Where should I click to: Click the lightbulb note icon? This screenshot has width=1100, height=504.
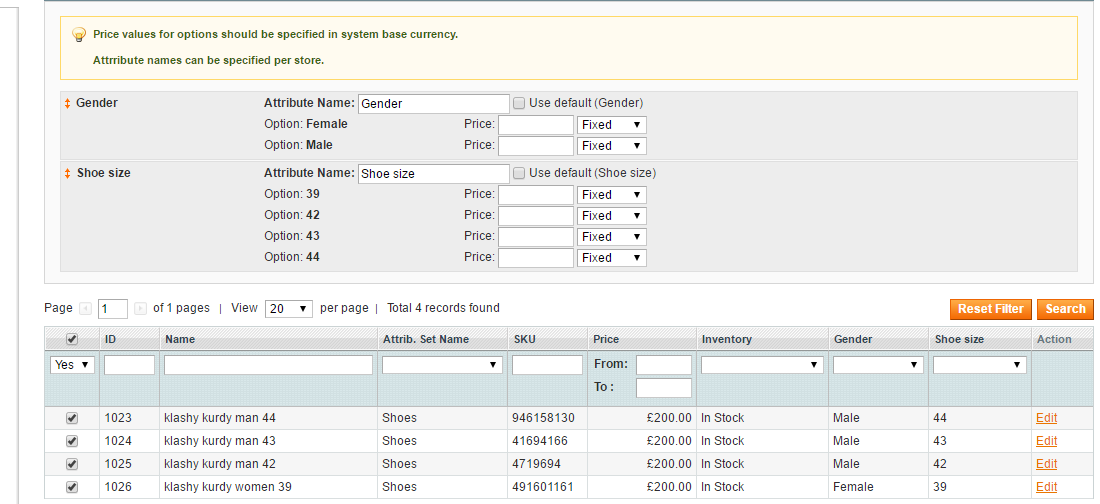79,35
